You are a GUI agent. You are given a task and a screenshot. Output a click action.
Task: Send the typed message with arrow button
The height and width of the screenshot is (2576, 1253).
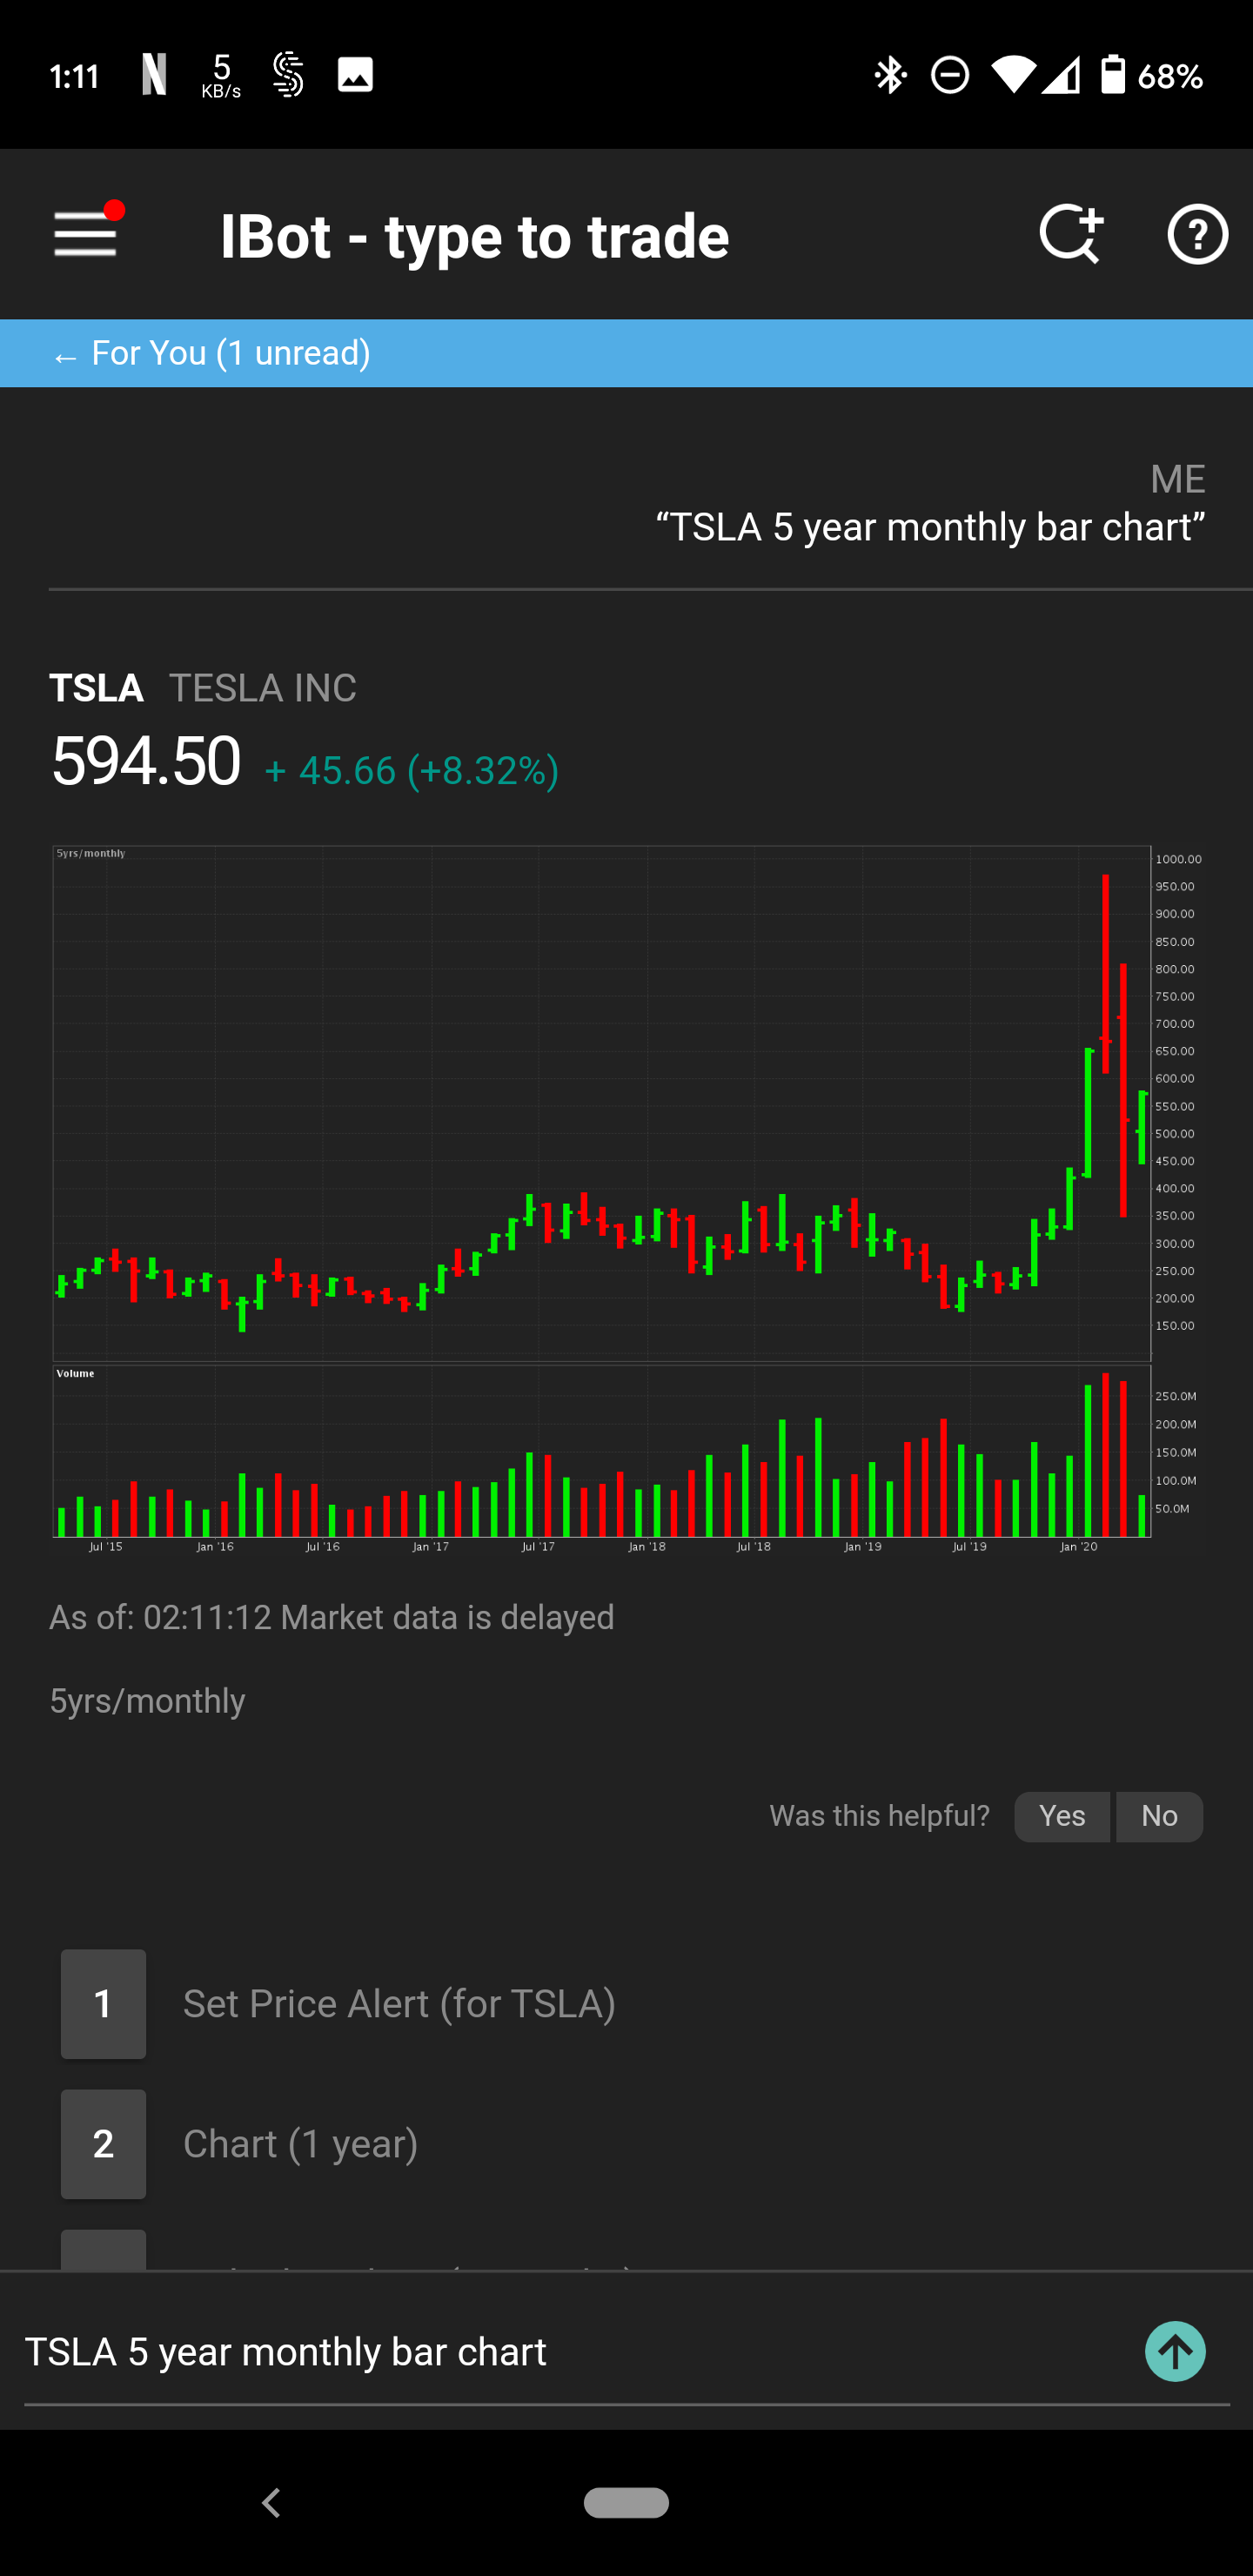coord(1175,2351)
